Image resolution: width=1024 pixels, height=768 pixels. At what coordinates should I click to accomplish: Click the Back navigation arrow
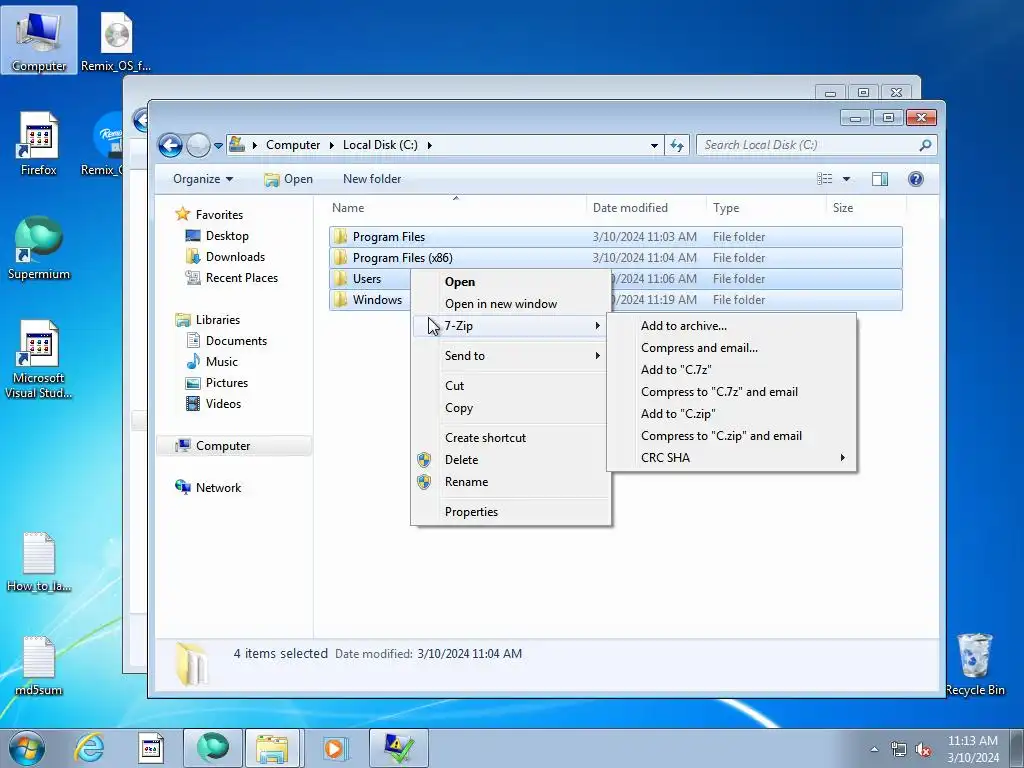click(170, 145)
